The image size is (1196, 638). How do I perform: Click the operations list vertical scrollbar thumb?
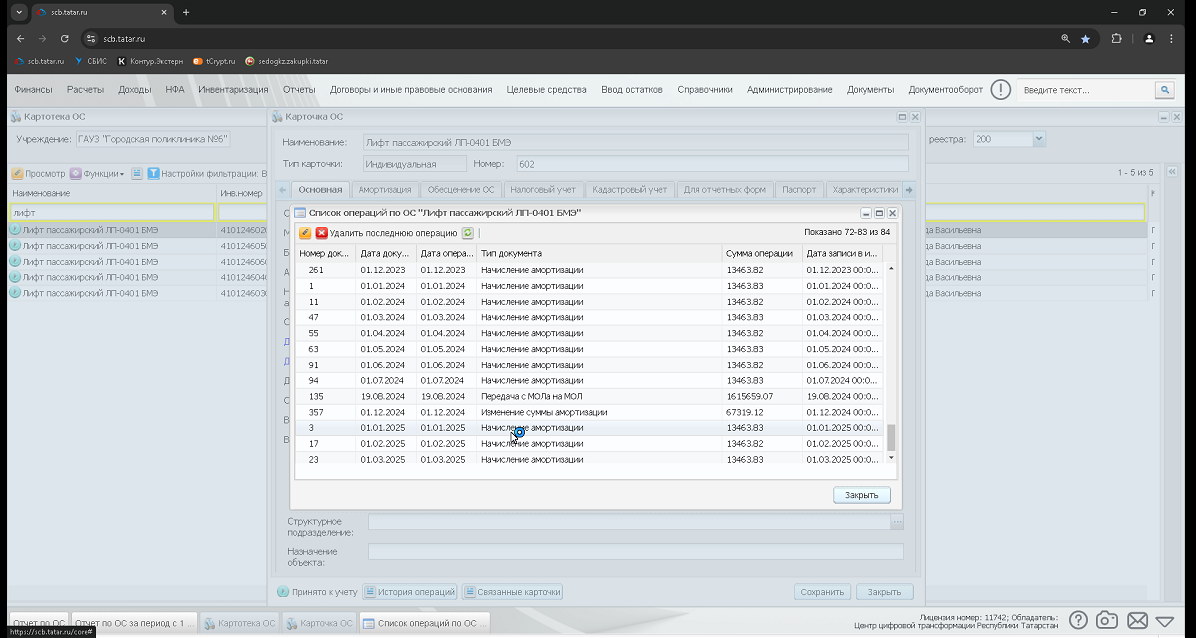(890, 437)
